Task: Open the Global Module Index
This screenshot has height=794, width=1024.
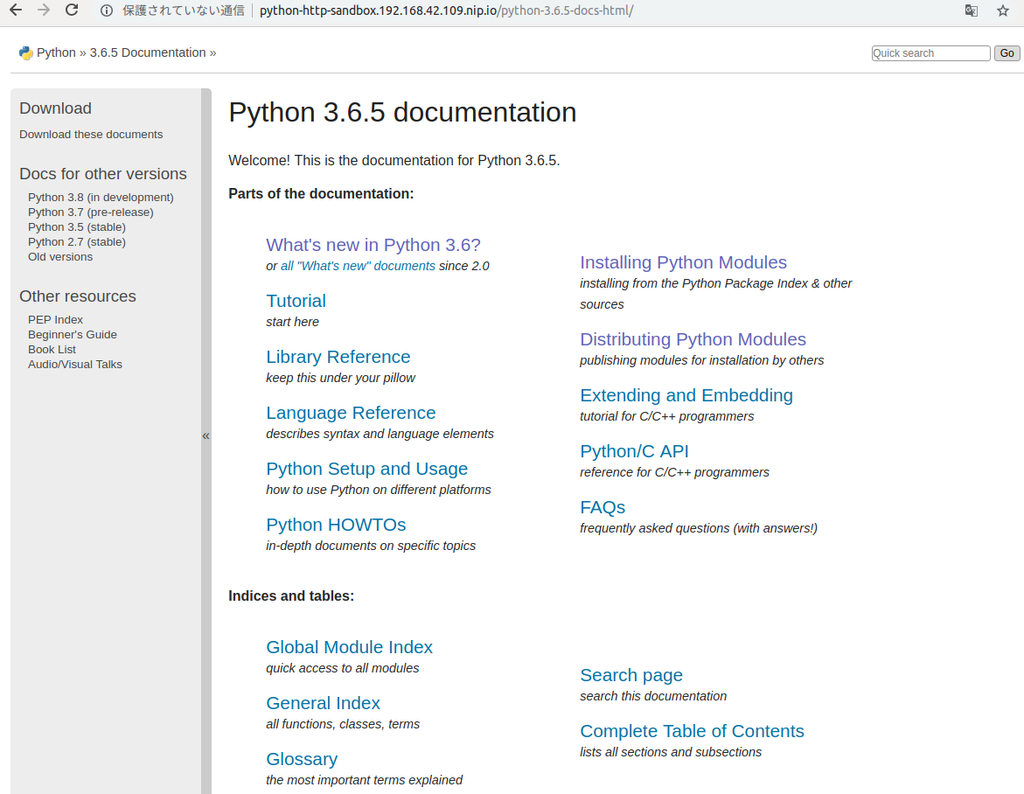Action: click(349, 647)
